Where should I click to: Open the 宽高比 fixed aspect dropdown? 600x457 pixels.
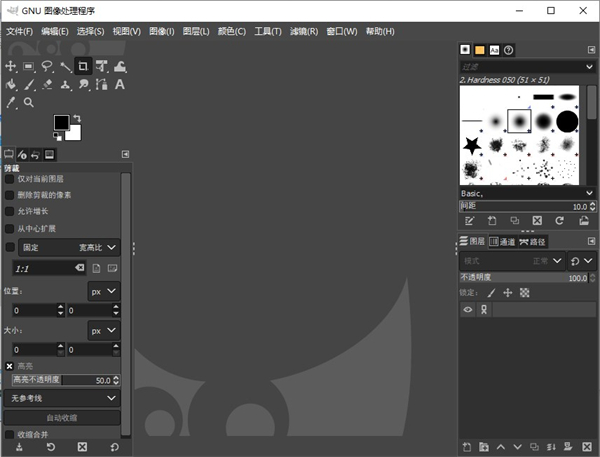97,246
